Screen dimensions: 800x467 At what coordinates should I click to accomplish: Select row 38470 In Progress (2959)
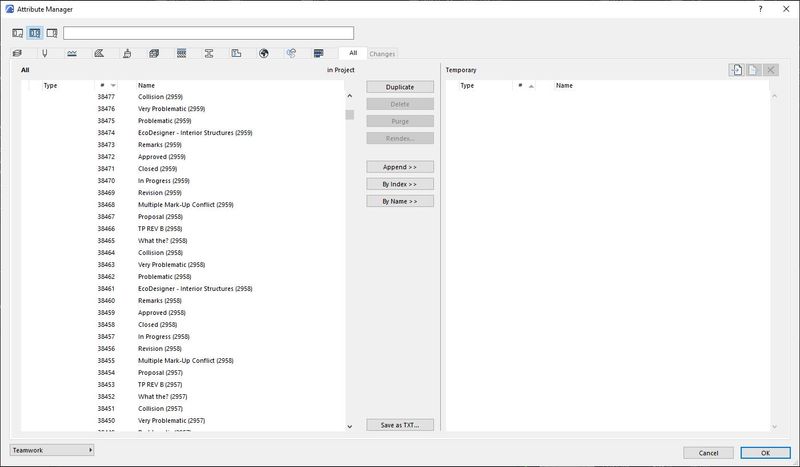click(183, 181)
